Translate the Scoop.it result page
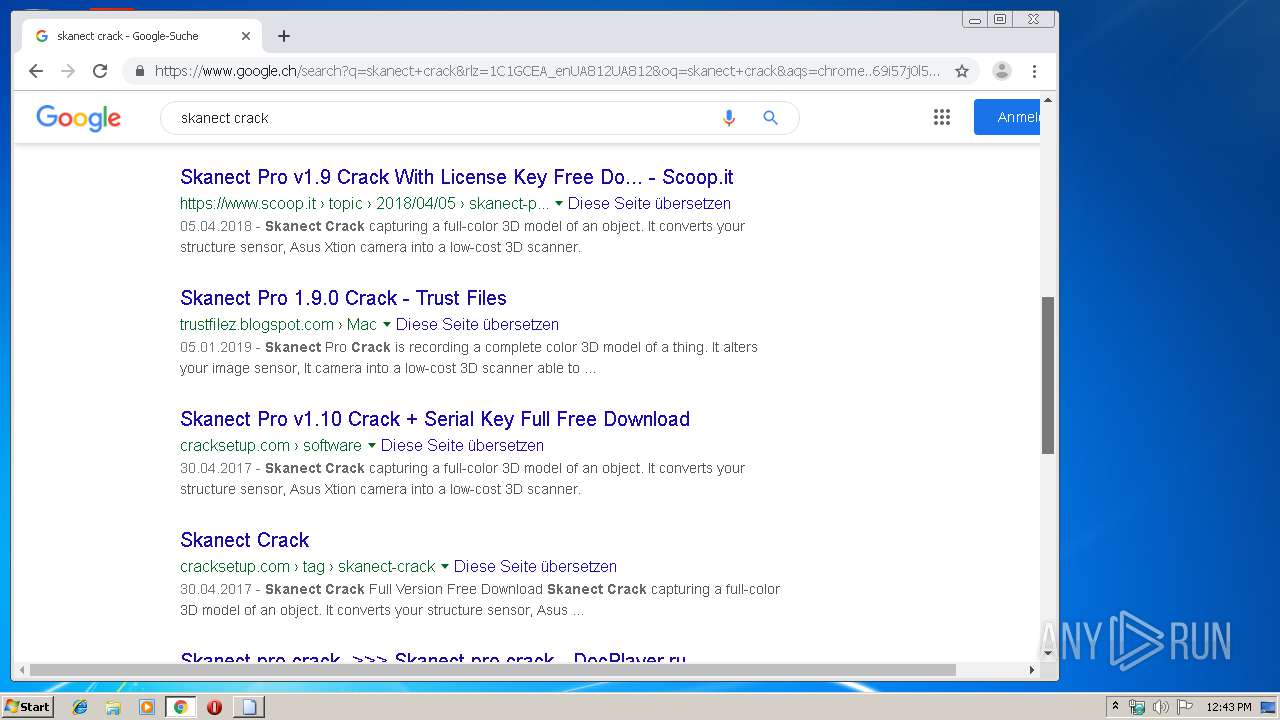This screenshot has width=1280, height=720. [649, 204]
